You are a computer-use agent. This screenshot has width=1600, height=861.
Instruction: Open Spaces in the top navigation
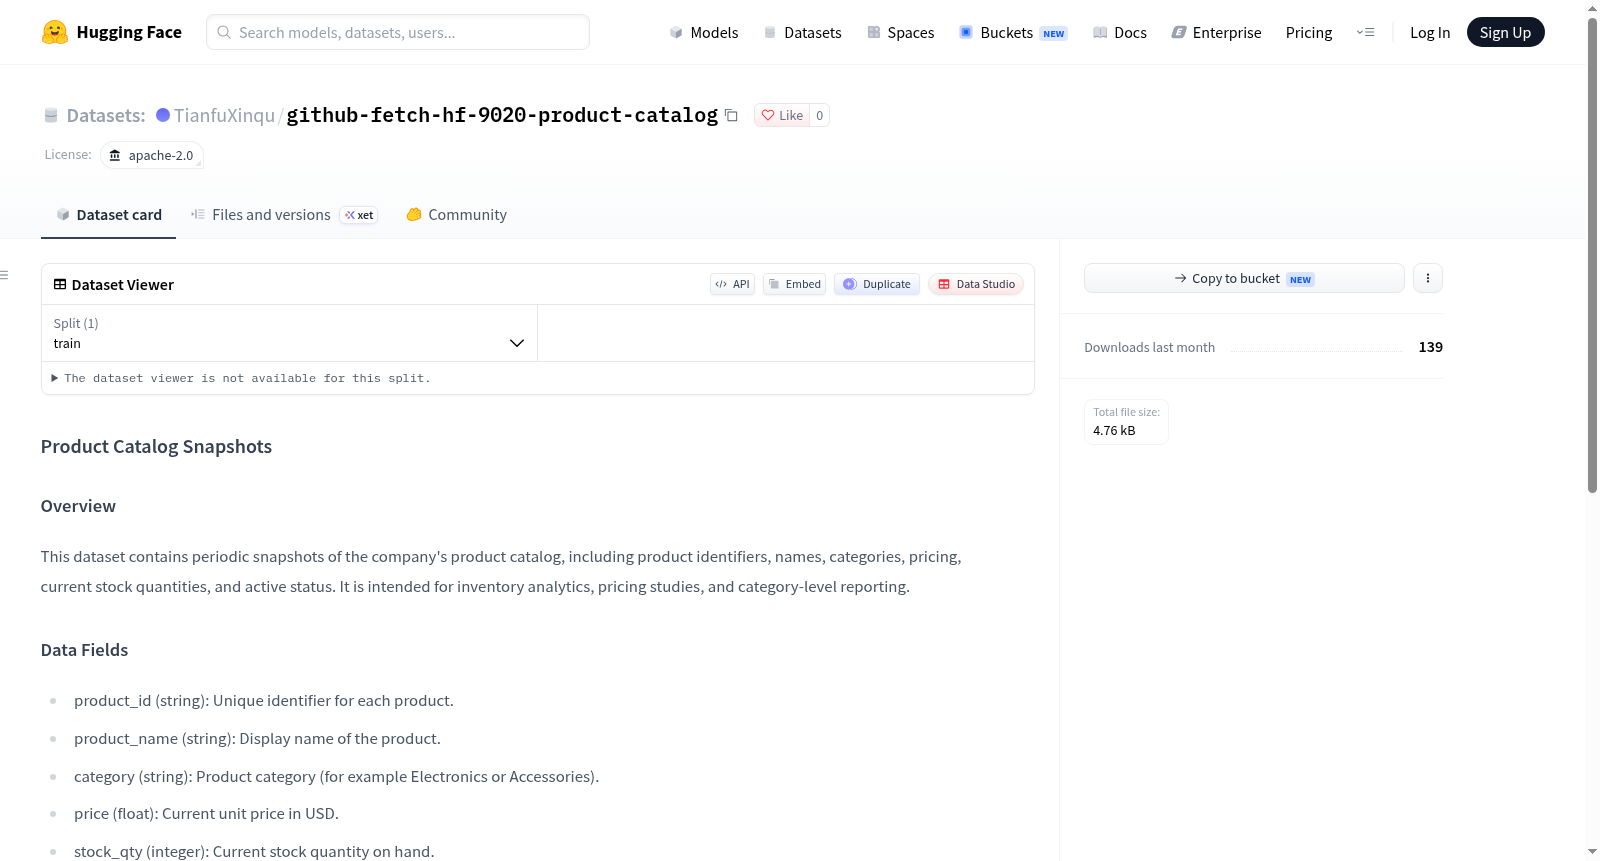(901, 32)
